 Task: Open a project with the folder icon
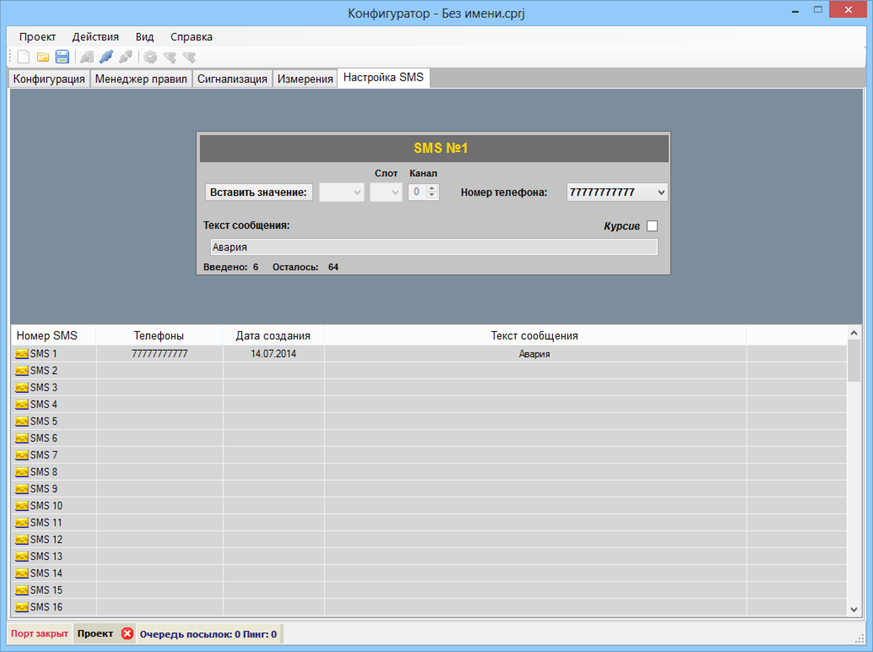tap(43, 57)
